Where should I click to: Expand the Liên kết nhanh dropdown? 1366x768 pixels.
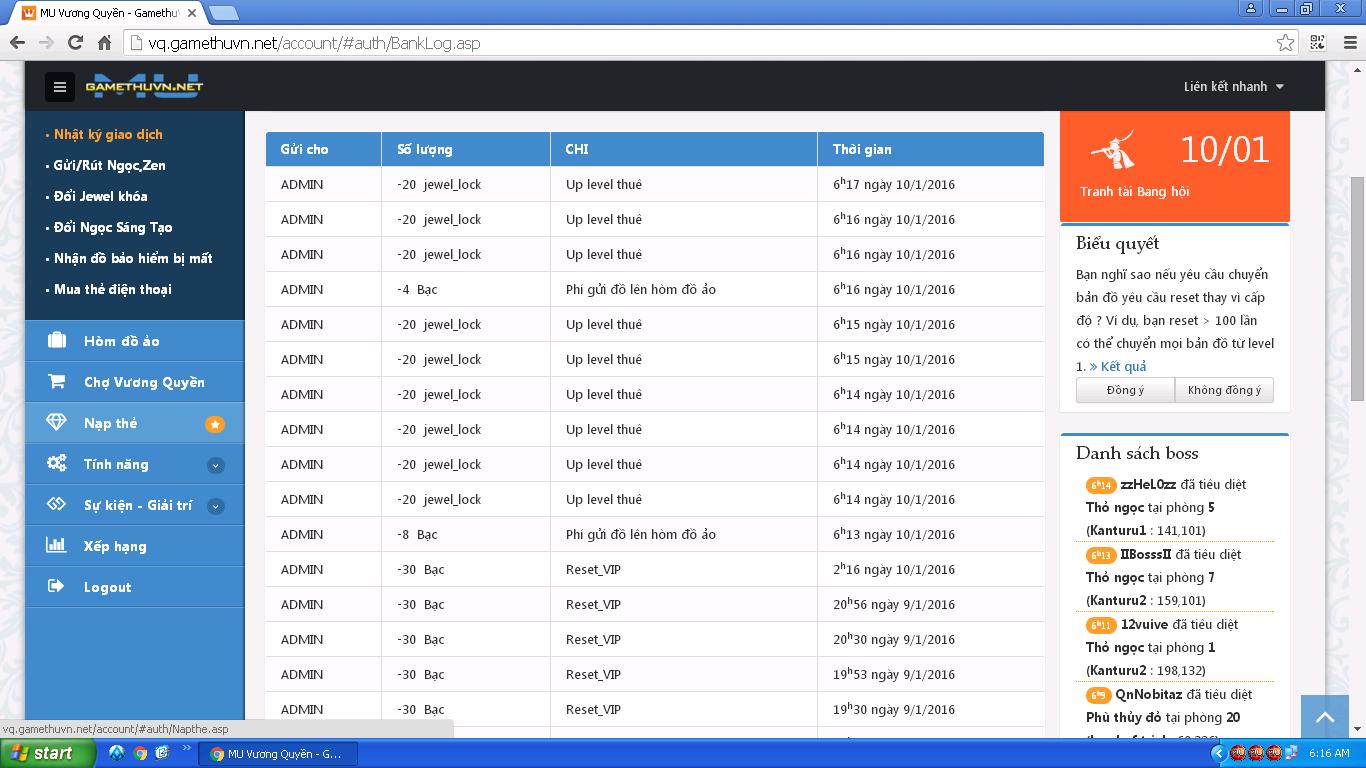tap(1233, 87)
